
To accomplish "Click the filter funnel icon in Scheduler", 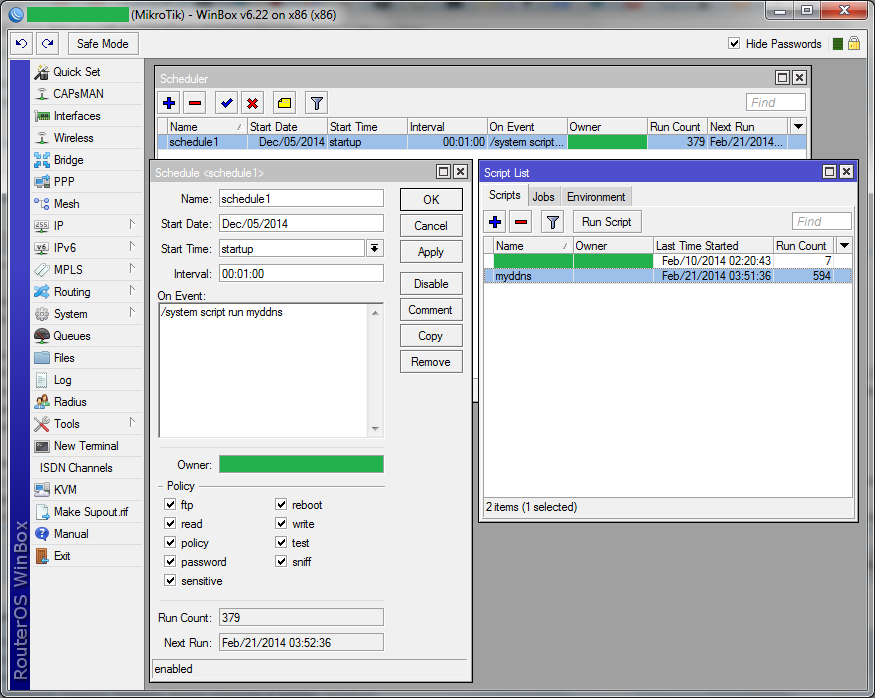I will pos(316,103).
